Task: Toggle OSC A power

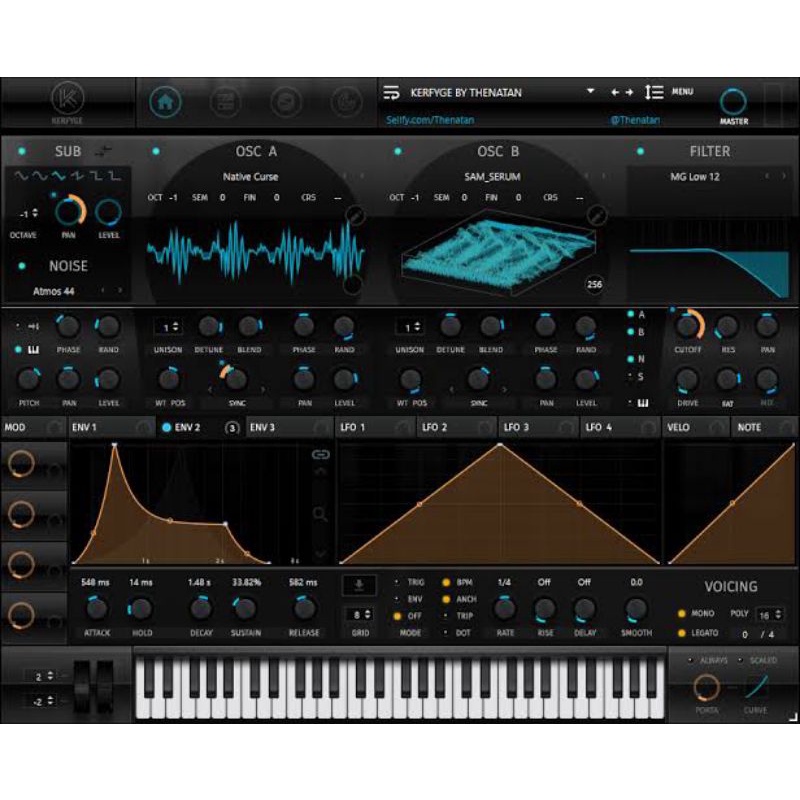Action: (156, 151)
